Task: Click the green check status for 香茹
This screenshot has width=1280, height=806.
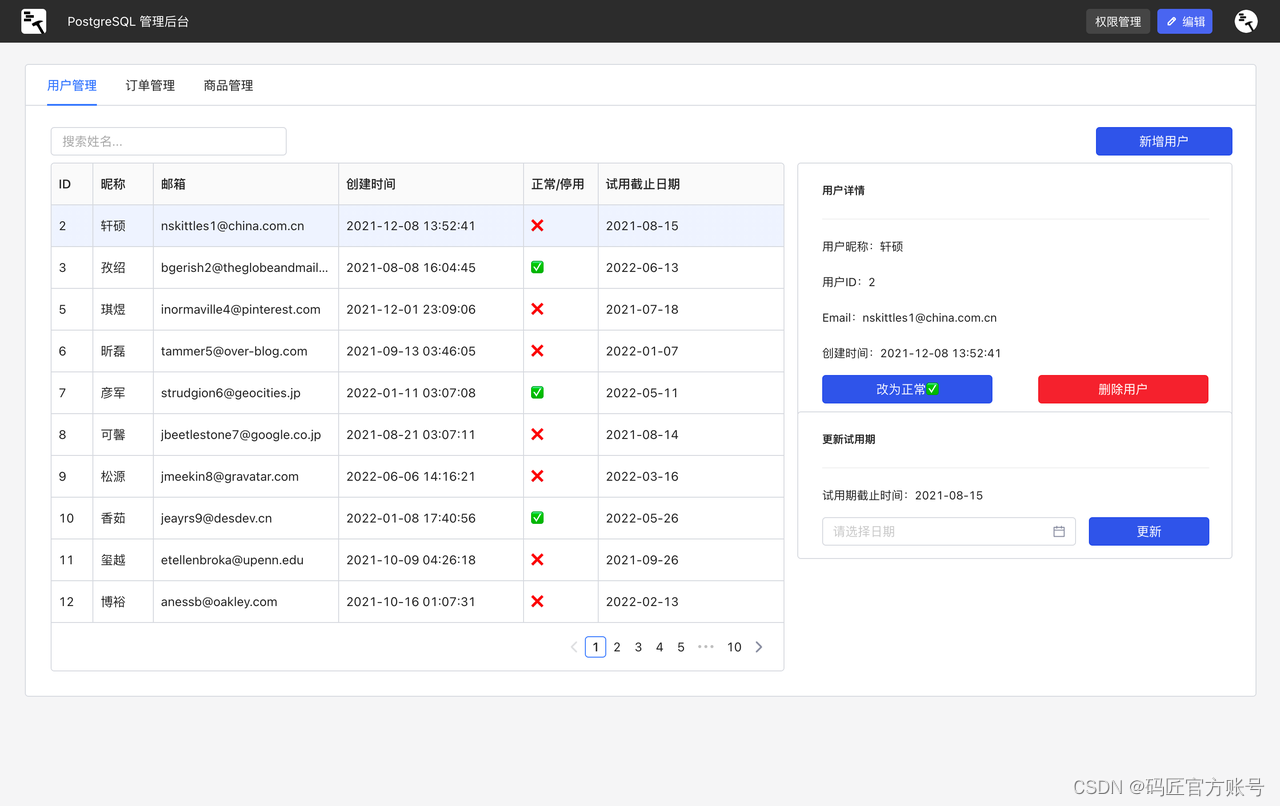Action: 537,518
